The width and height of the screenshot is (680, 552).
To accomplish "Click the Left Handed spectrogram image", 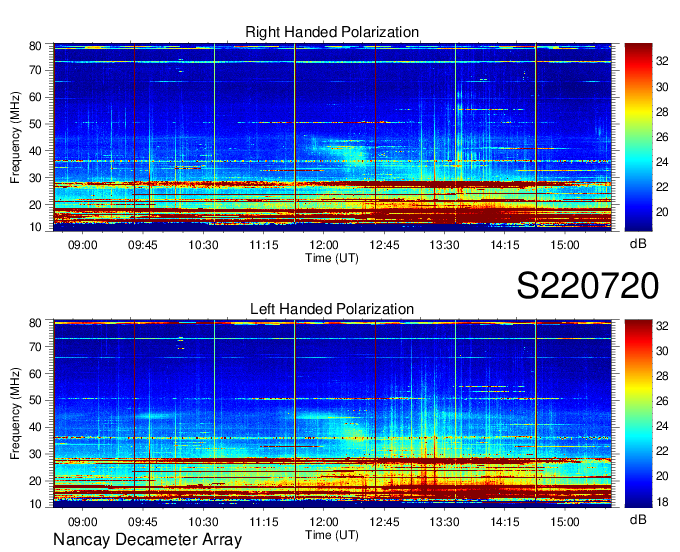I will point(332,414).
